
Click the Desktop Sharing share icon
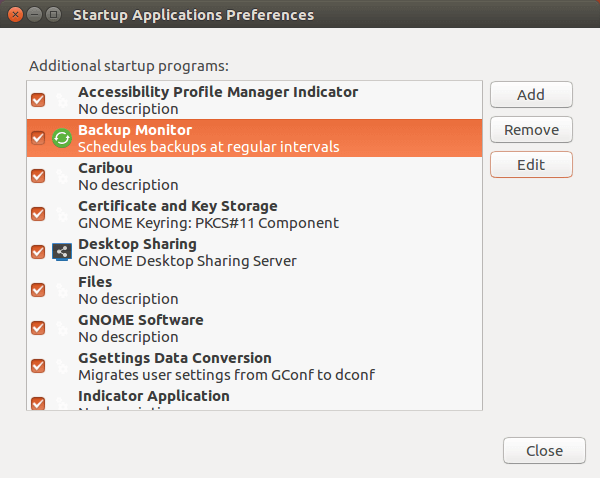click(62, 252)
